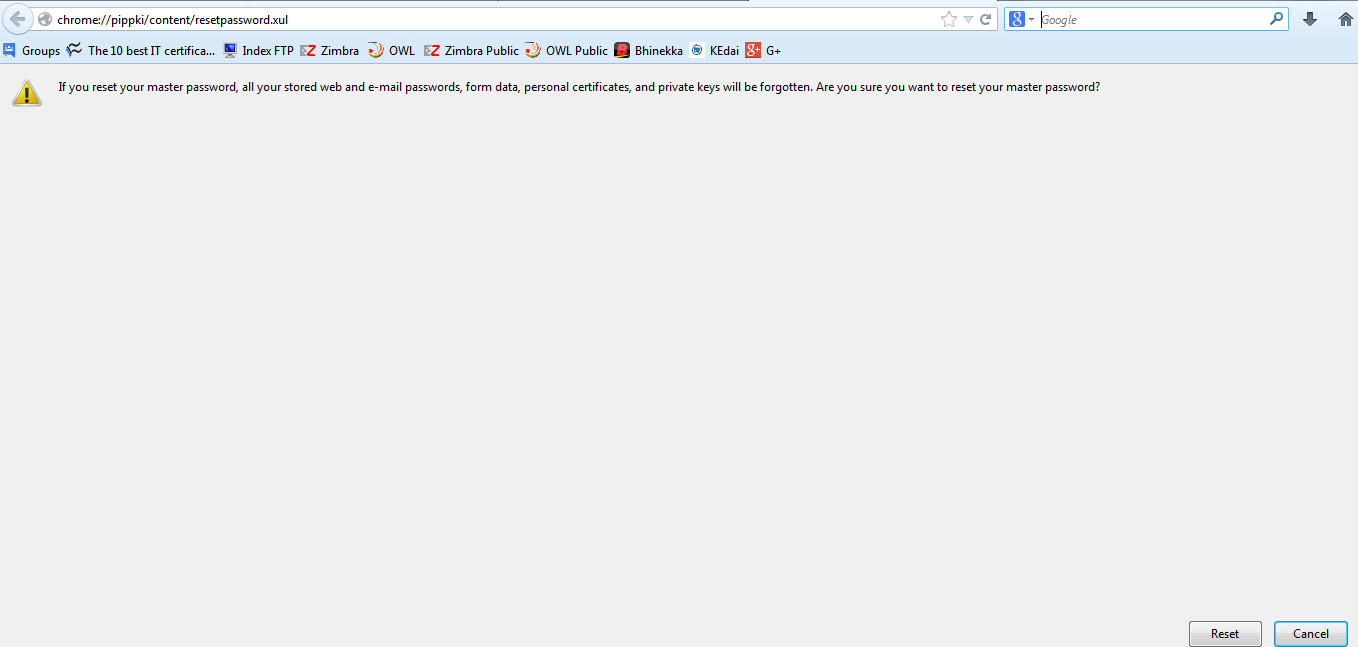Open the Zimbra Public bookmark
This screenshot has width=1358, height=647.
[x=472, y=50]
